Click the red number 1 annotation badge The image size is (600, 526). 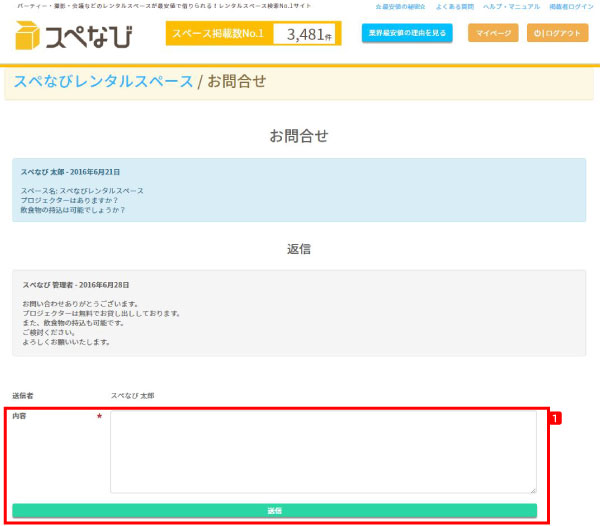click(557, 418)
